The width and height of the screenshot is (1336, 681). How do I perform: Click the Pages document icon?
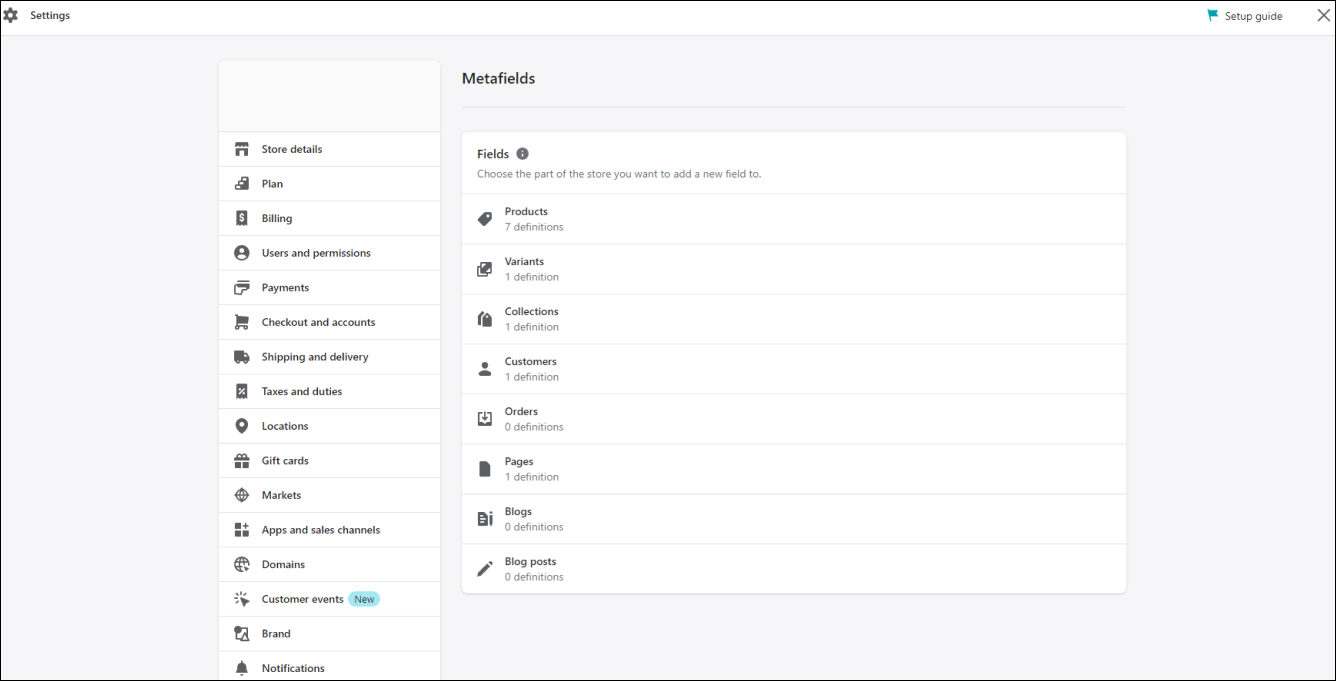pyautogui.click(x=485, y=469)
